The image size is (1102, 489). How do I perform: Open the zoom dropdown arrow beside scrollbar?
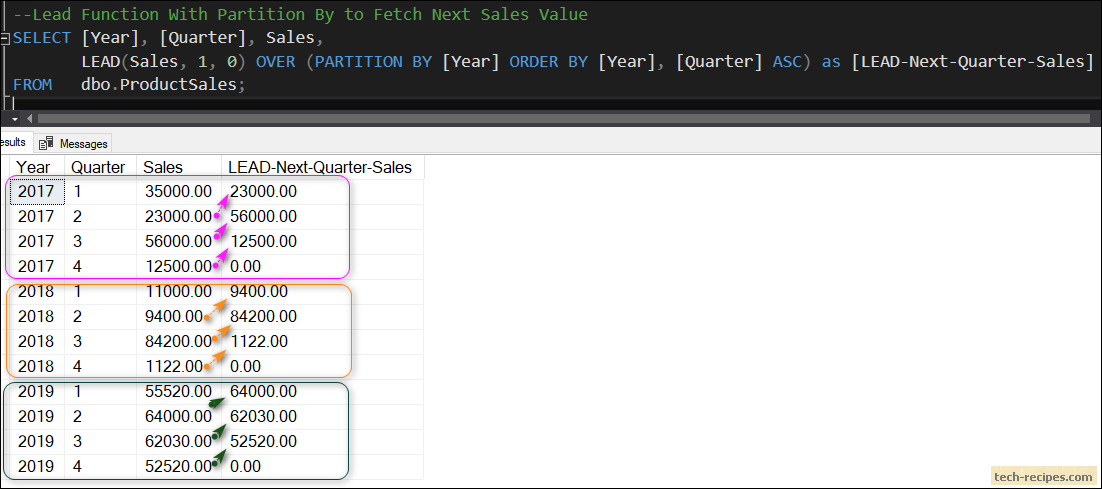click(15, 119)
